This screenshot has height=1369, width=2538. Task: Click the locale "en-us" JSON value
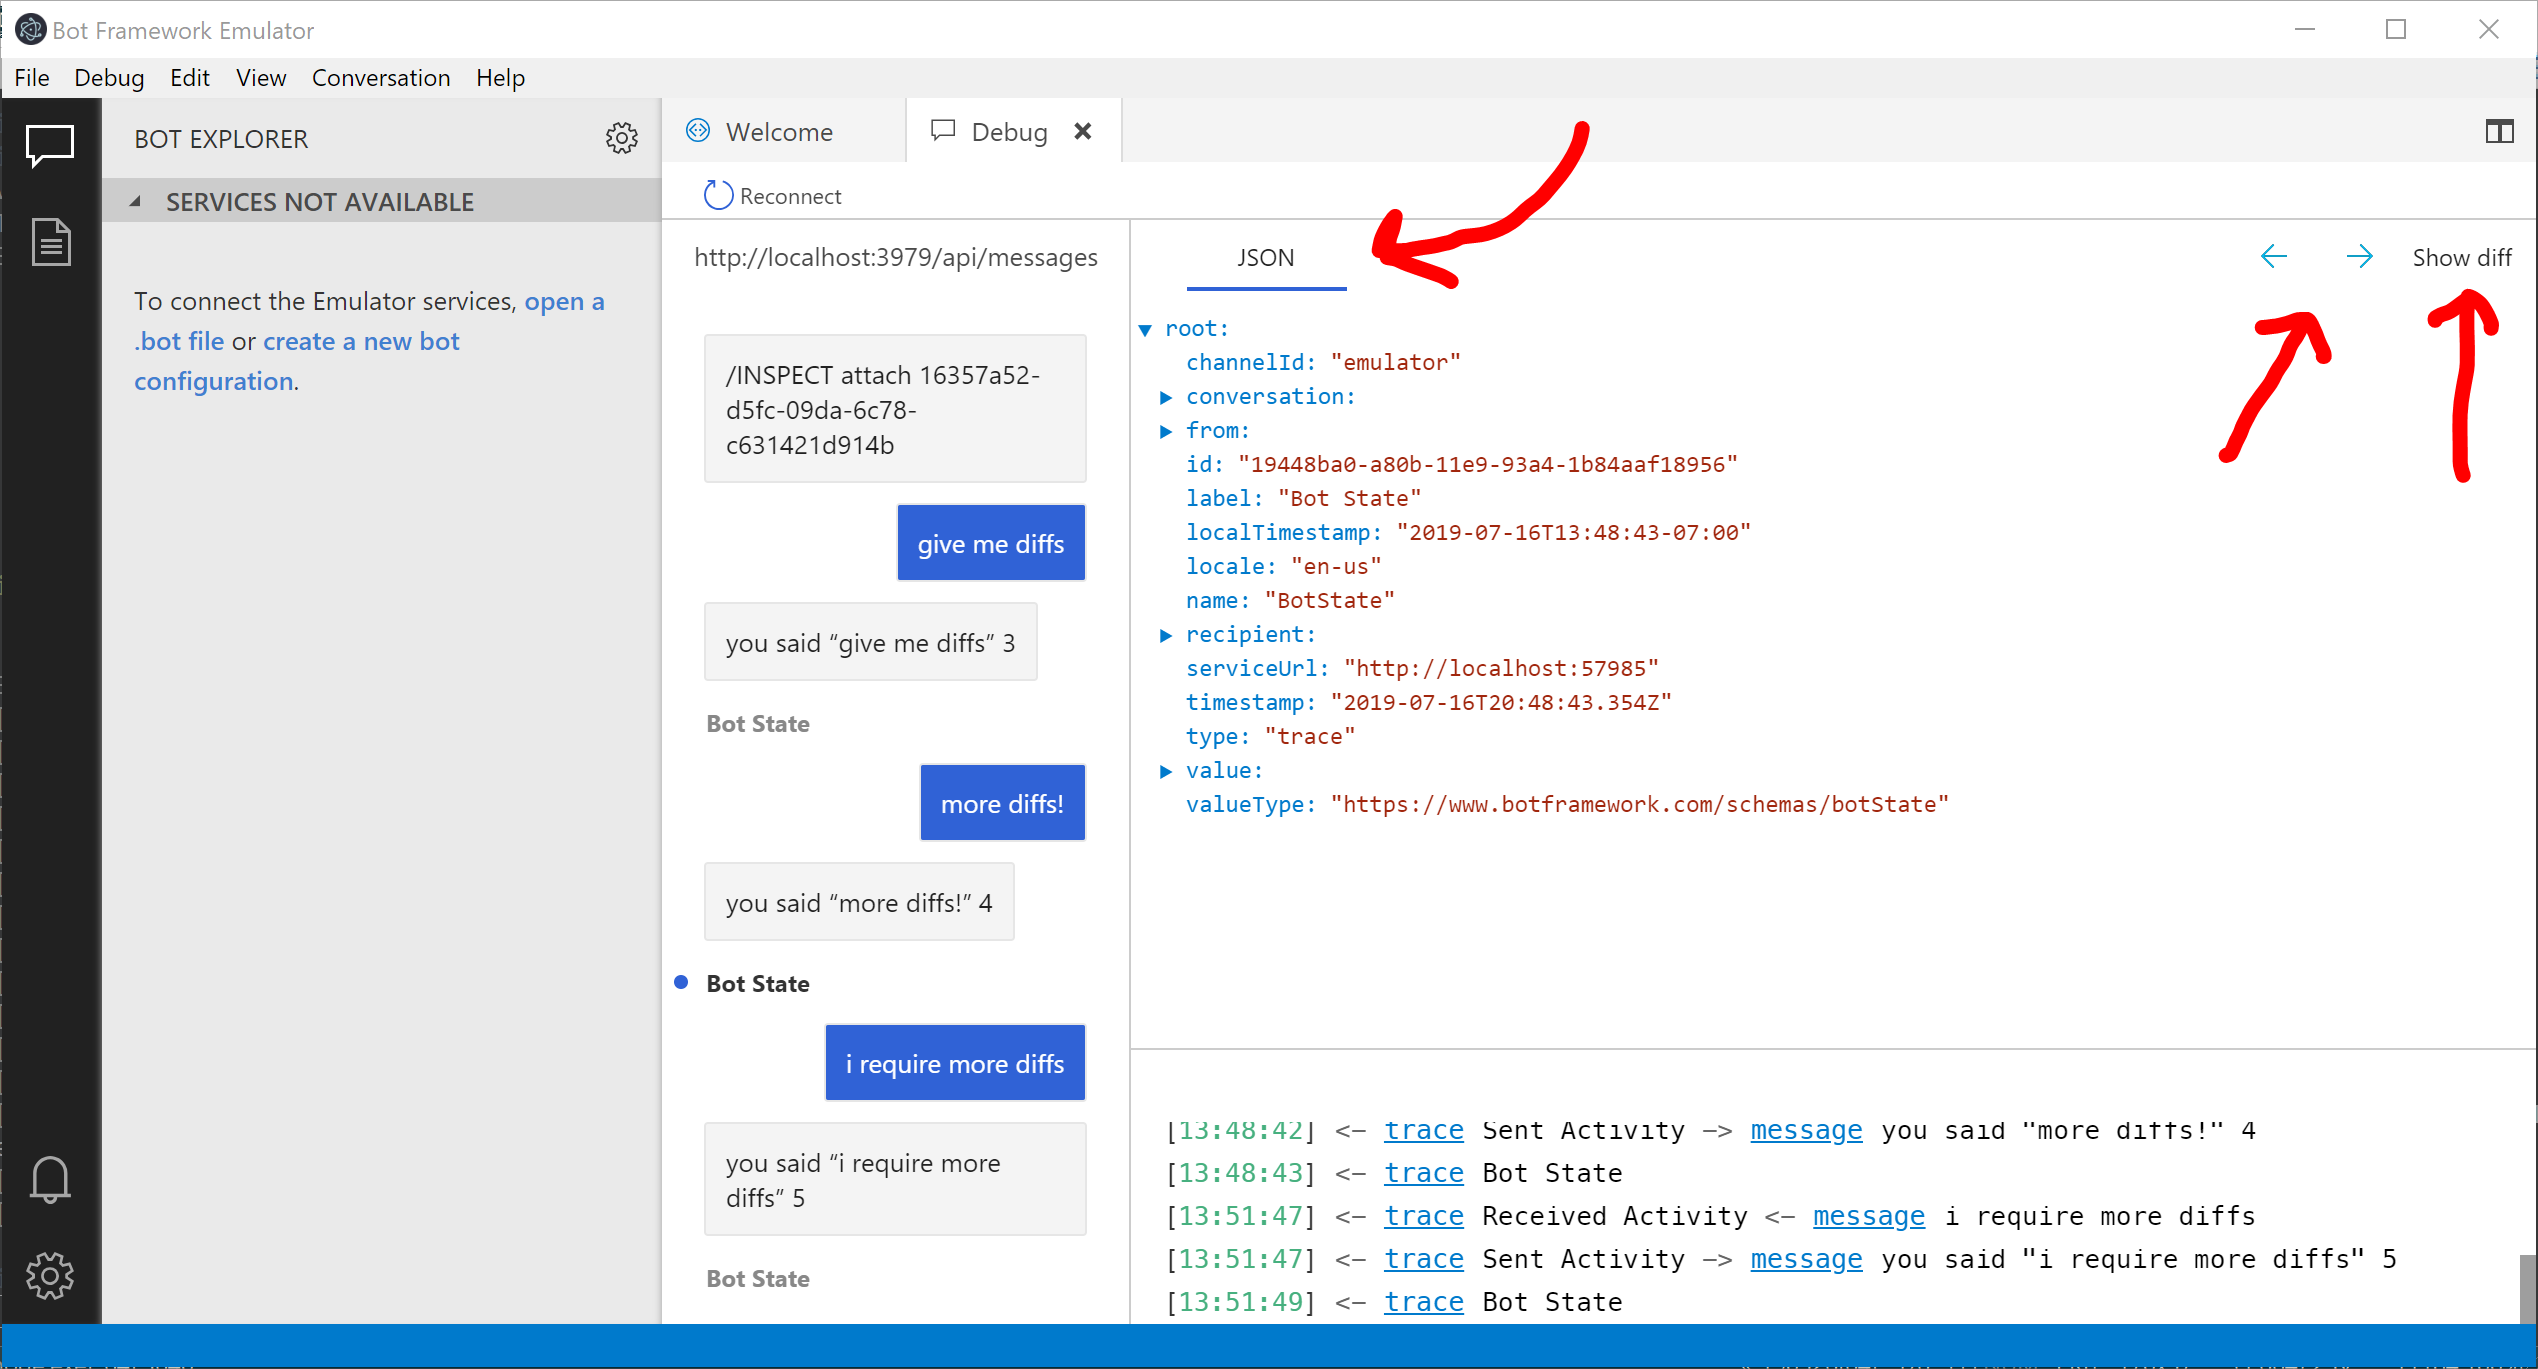[1335, 567]
